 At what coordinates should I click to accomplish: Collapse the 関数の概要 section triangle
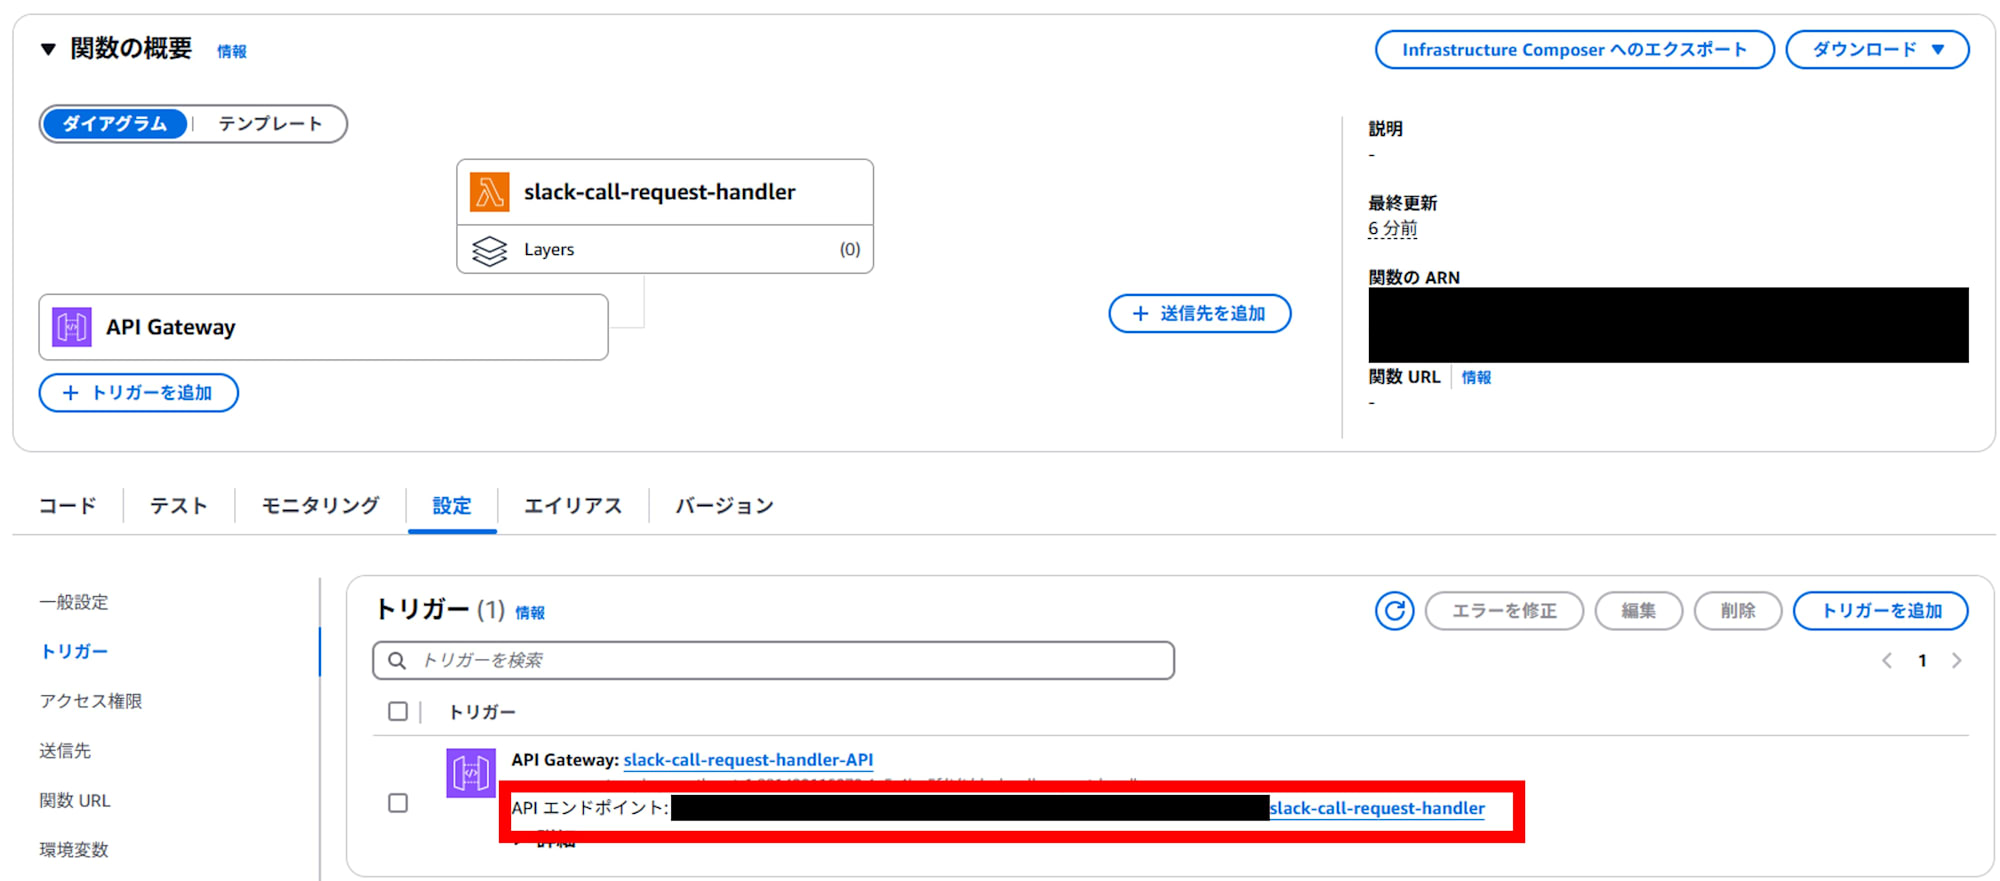[x=47, y=49]
